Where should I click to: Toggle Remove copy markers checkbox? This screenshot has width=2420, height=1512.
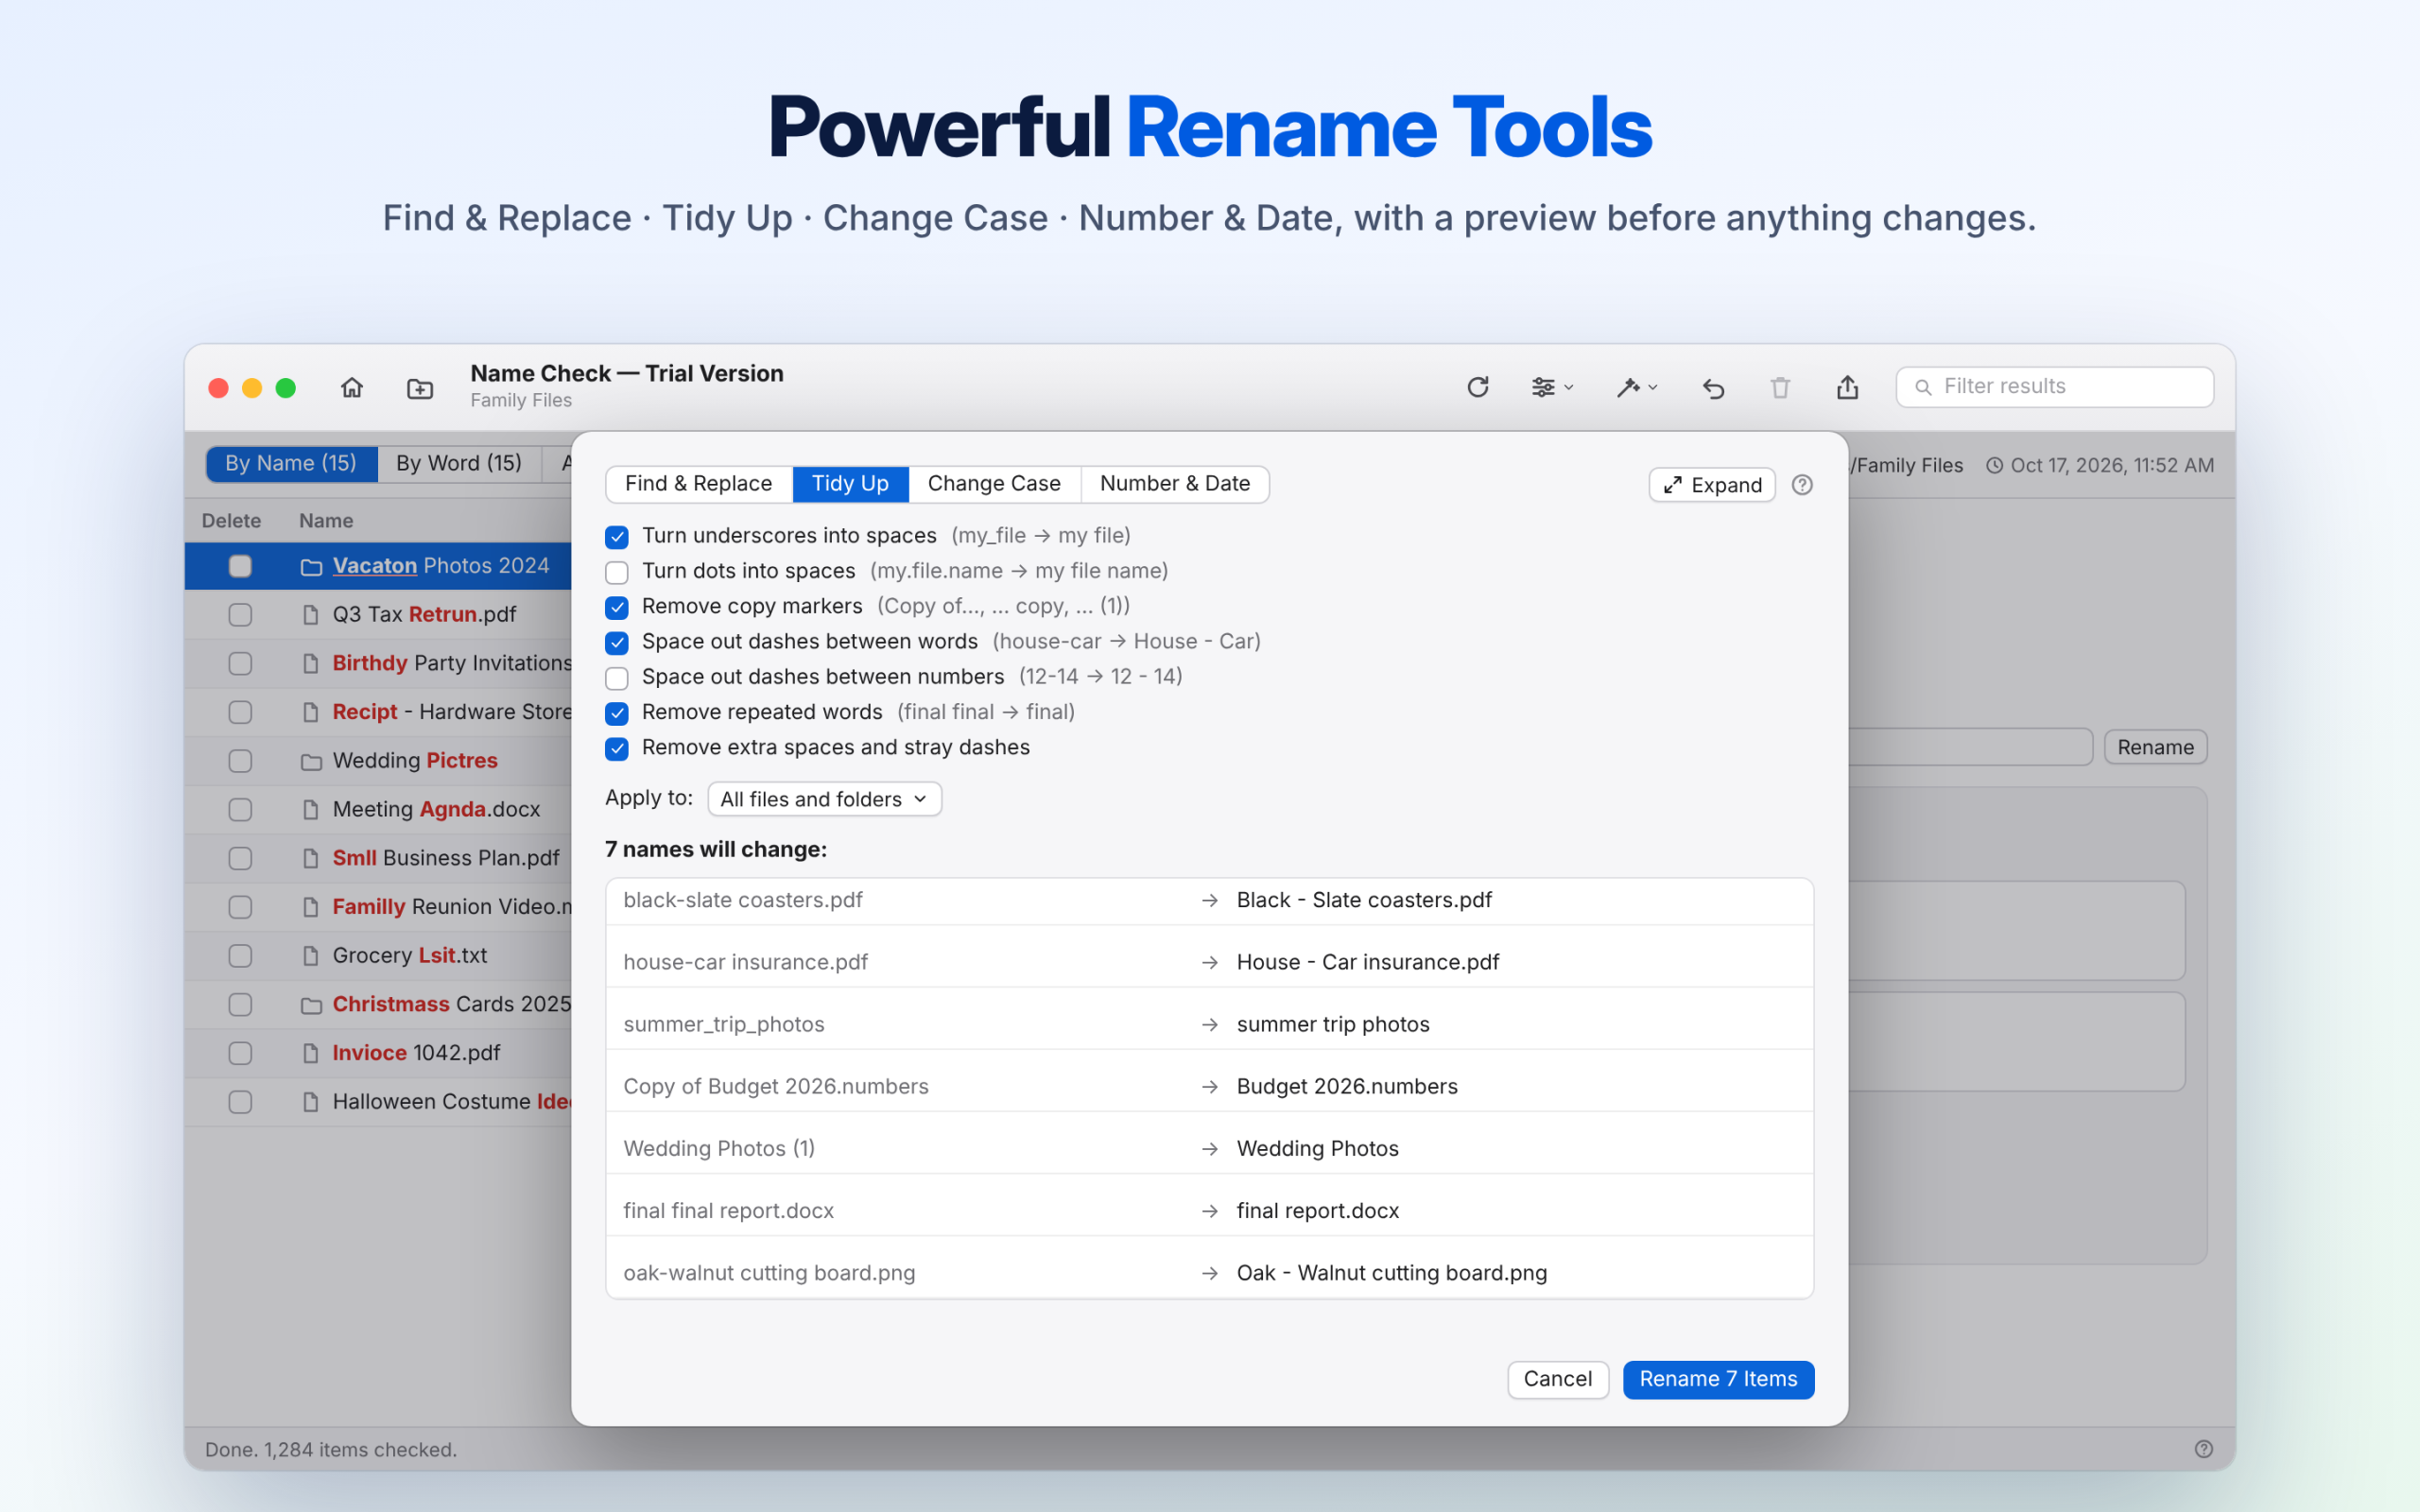(x=617, y=607)
